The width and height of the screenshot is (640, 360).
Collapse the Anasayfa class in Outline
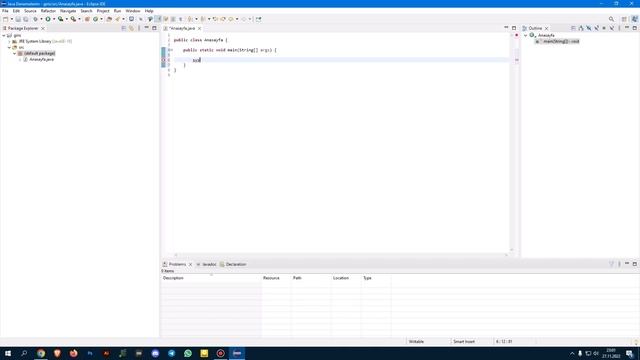pos(526,36)
